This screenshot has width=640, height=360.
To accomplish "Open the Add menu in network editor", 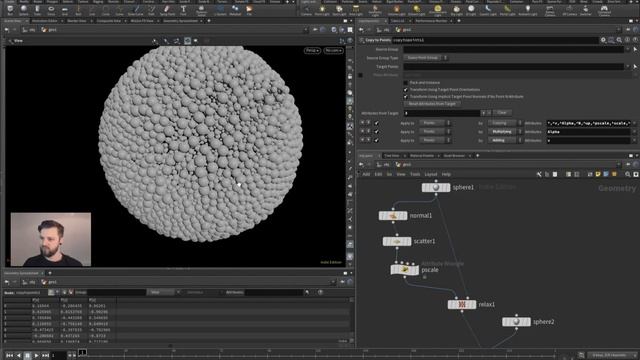I will 366,174.
